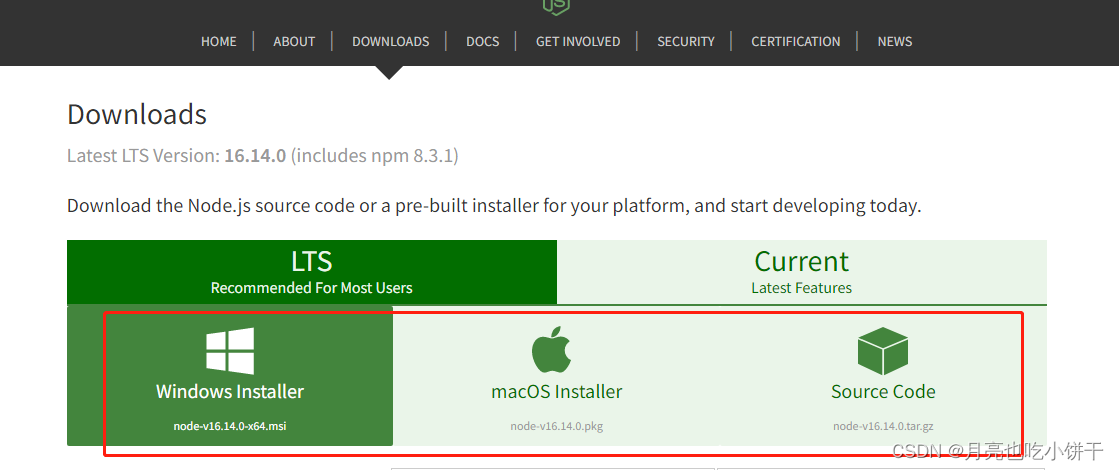
Task: Open the GET INVOLVED nav item
Action: click(x=578, y=41)
